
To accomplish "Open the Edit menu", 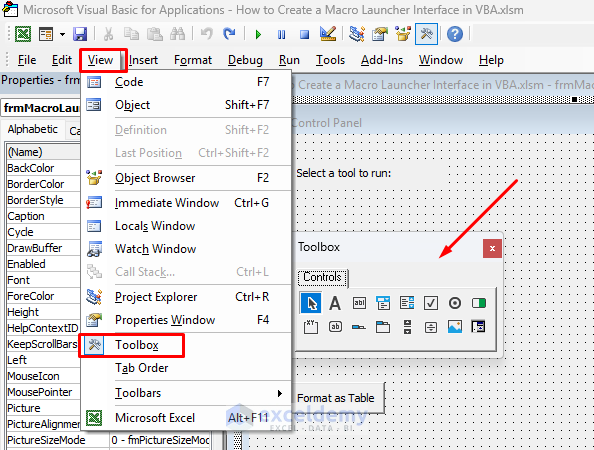I will [62, 60].
